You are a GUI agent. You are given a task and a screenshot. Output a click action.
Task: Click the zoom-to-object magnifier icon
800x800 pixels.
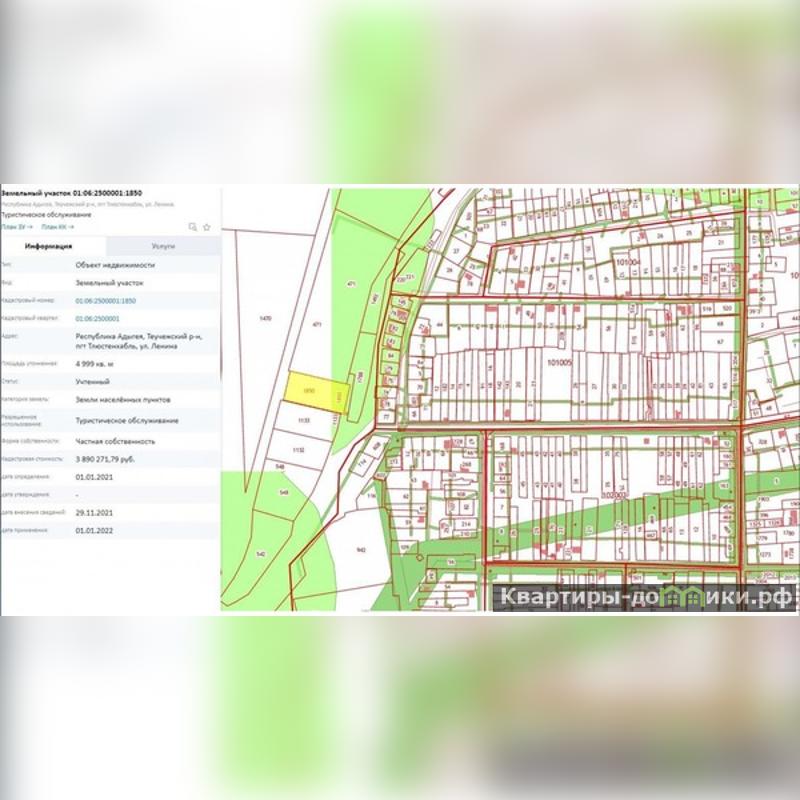[193, 227]
